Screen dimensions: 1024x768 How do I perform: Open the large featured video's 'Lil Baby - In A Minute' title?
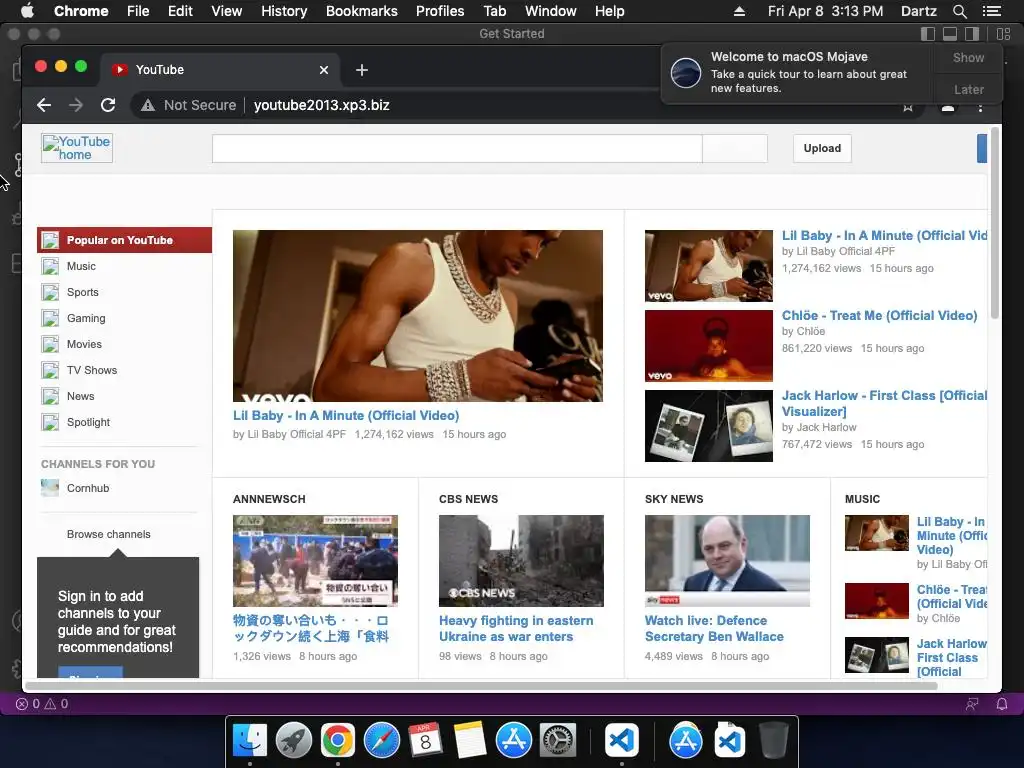(x=346, y=415)
